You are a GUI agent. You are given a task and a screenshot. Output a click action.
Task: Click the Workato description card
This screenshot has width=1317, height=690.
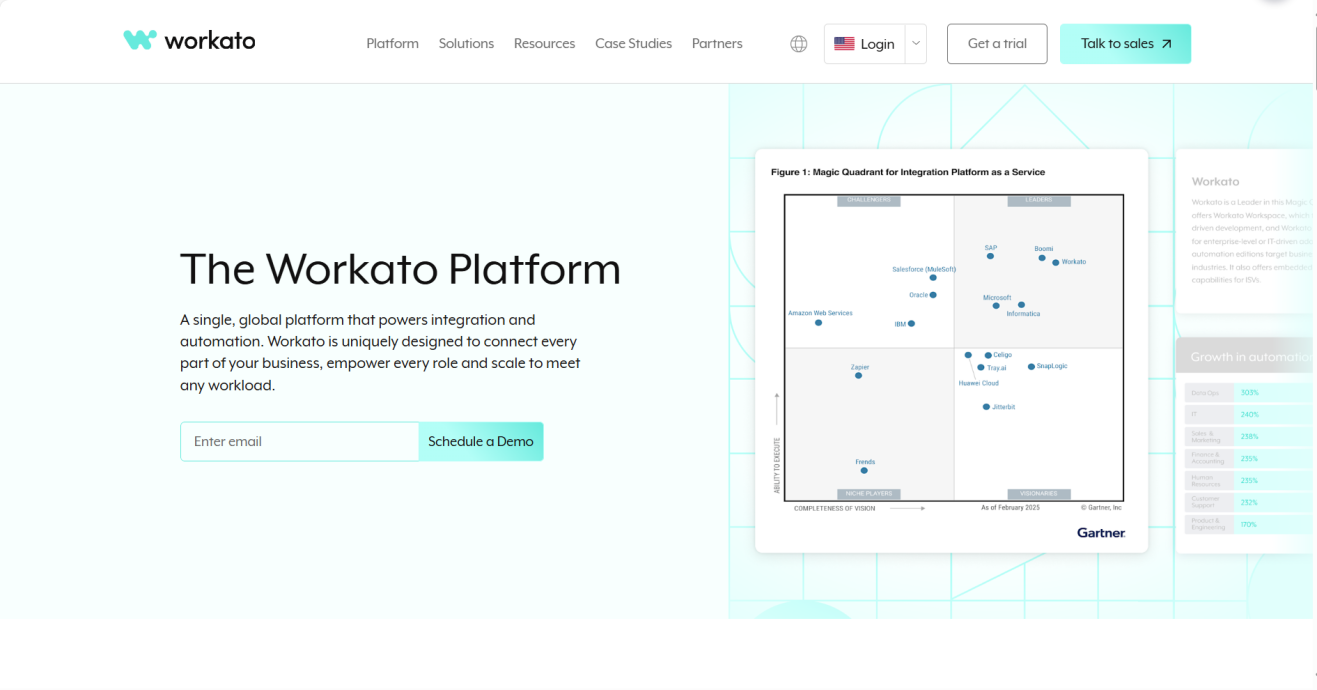click(x=1245, y=231)
